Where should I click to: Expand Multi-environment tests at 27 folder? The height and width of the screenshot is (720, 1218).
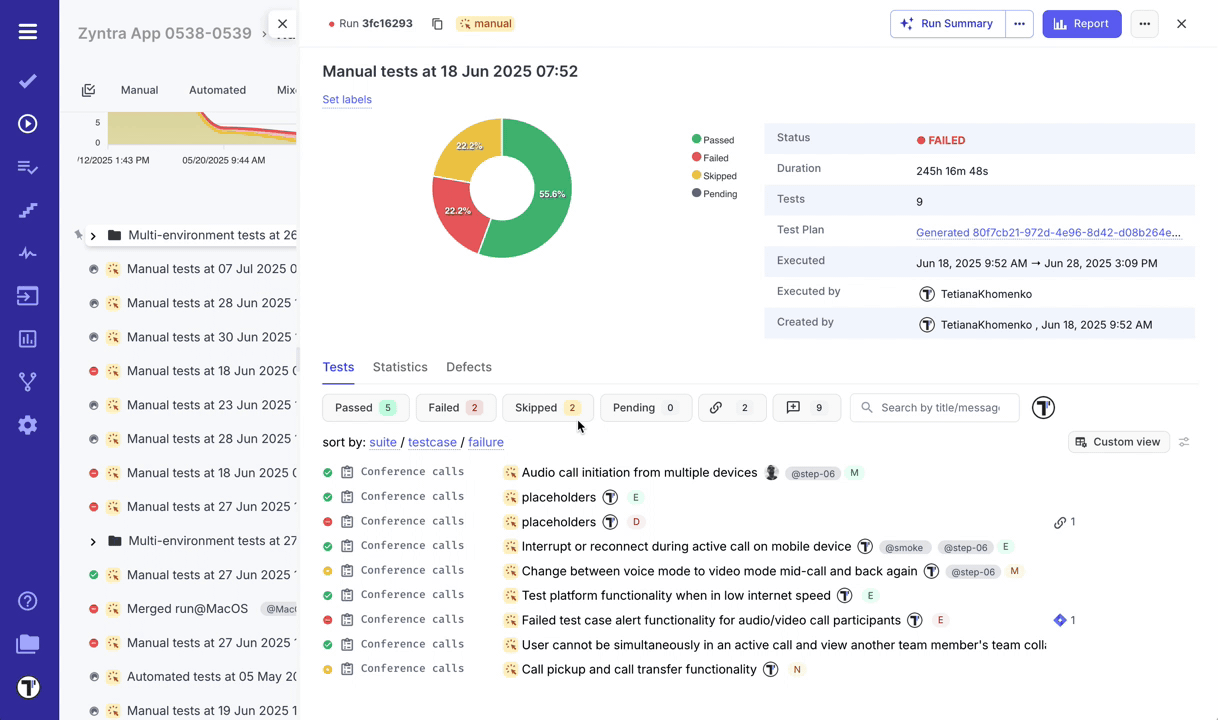click(93, 542)
